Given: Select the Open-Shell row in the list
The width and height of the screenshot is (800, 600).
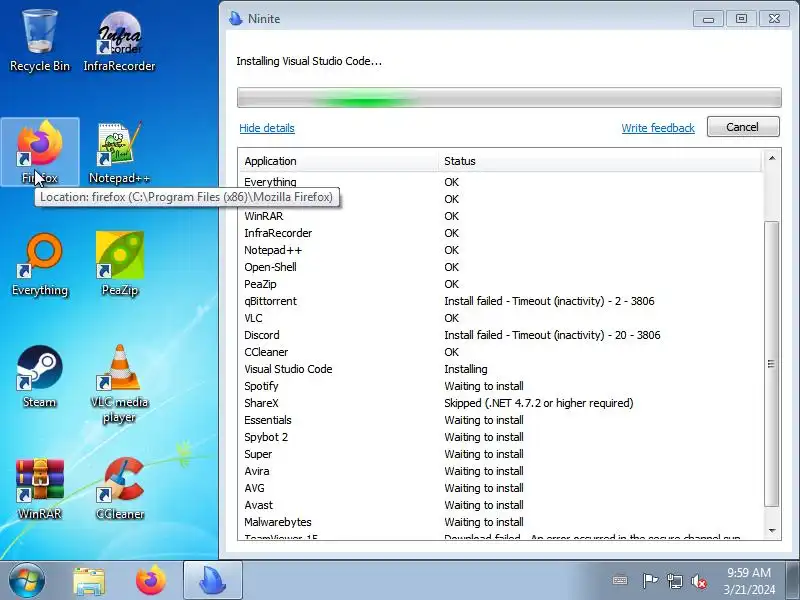Looking at the screenshot, I should (500, 267).
